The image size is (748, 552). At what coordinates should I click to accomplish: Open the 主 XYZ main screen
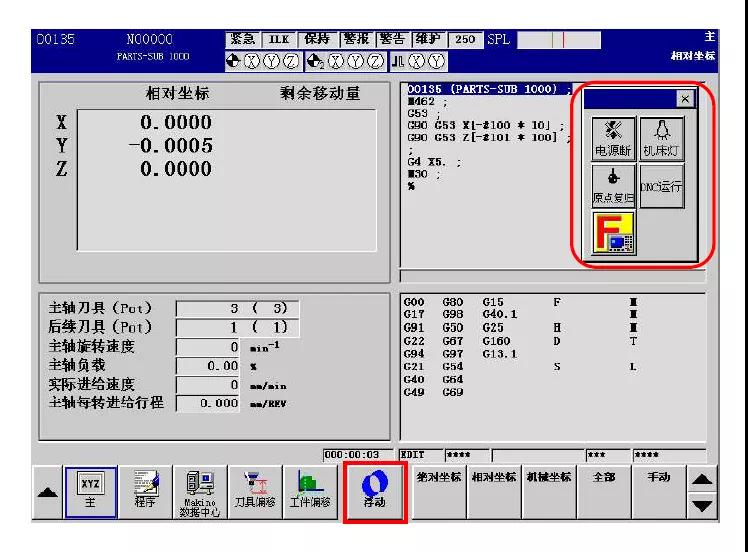90,492
